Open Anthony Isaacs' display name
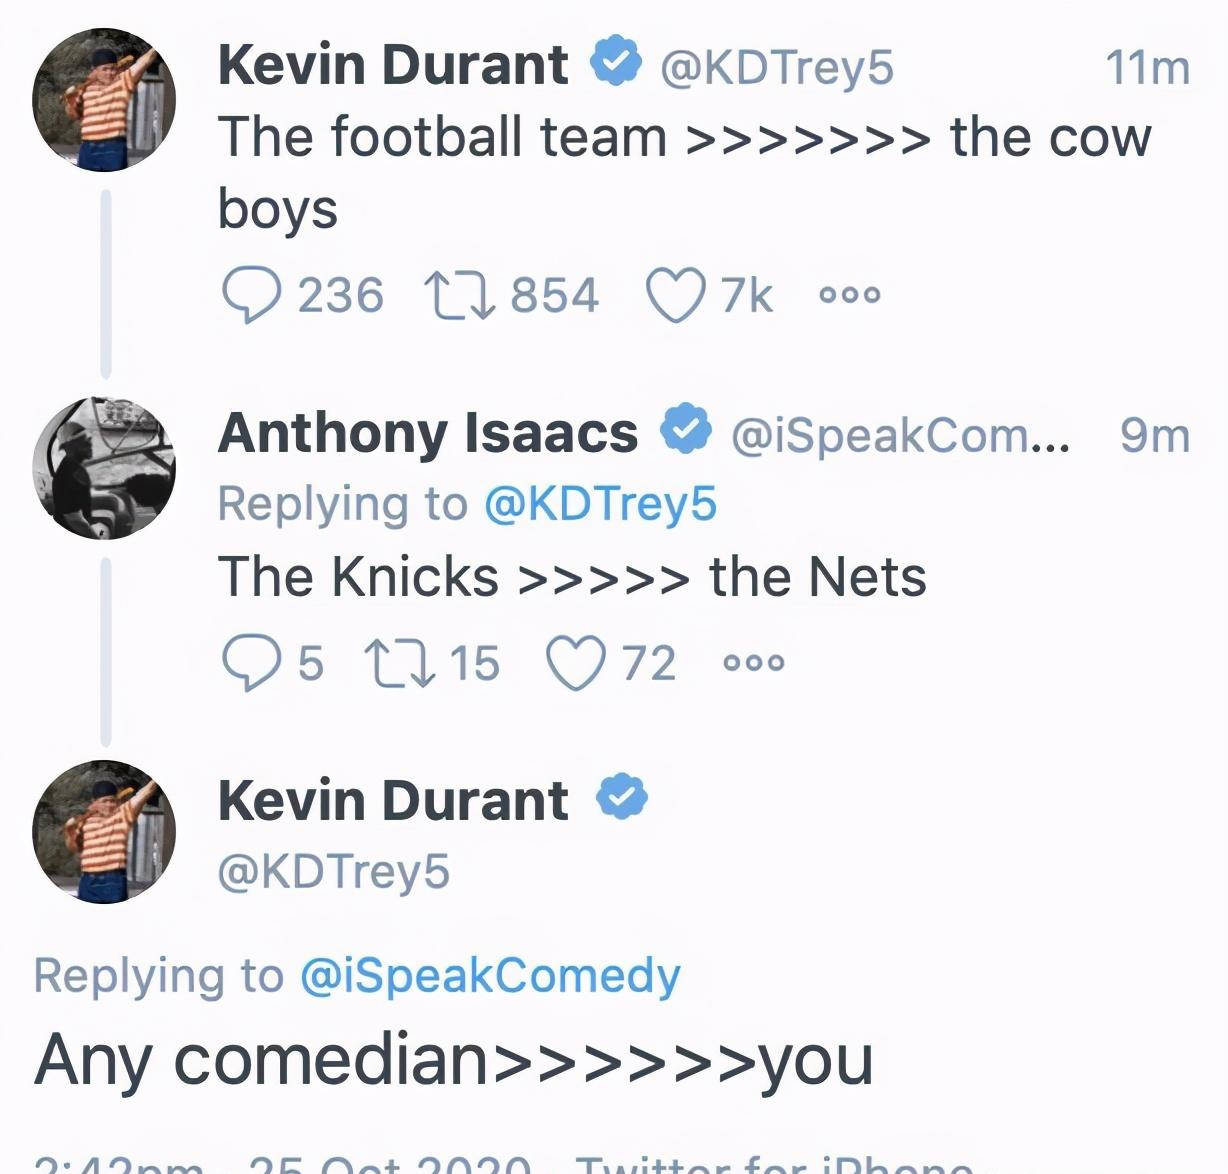 pyautogui.click(x=428, y=433)
